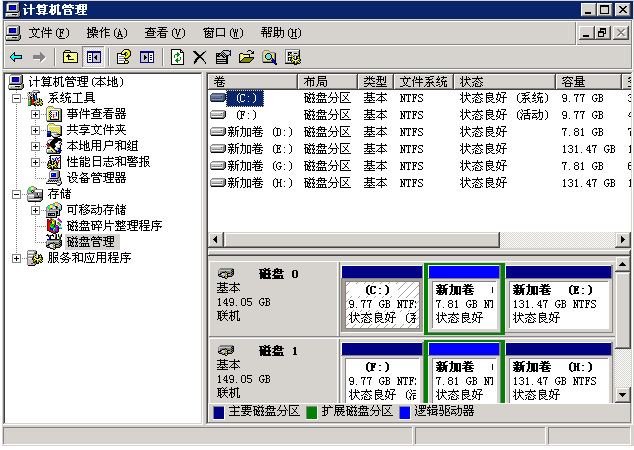Toggle Show/Hide Console Tree toolbar button

(94, 57)
